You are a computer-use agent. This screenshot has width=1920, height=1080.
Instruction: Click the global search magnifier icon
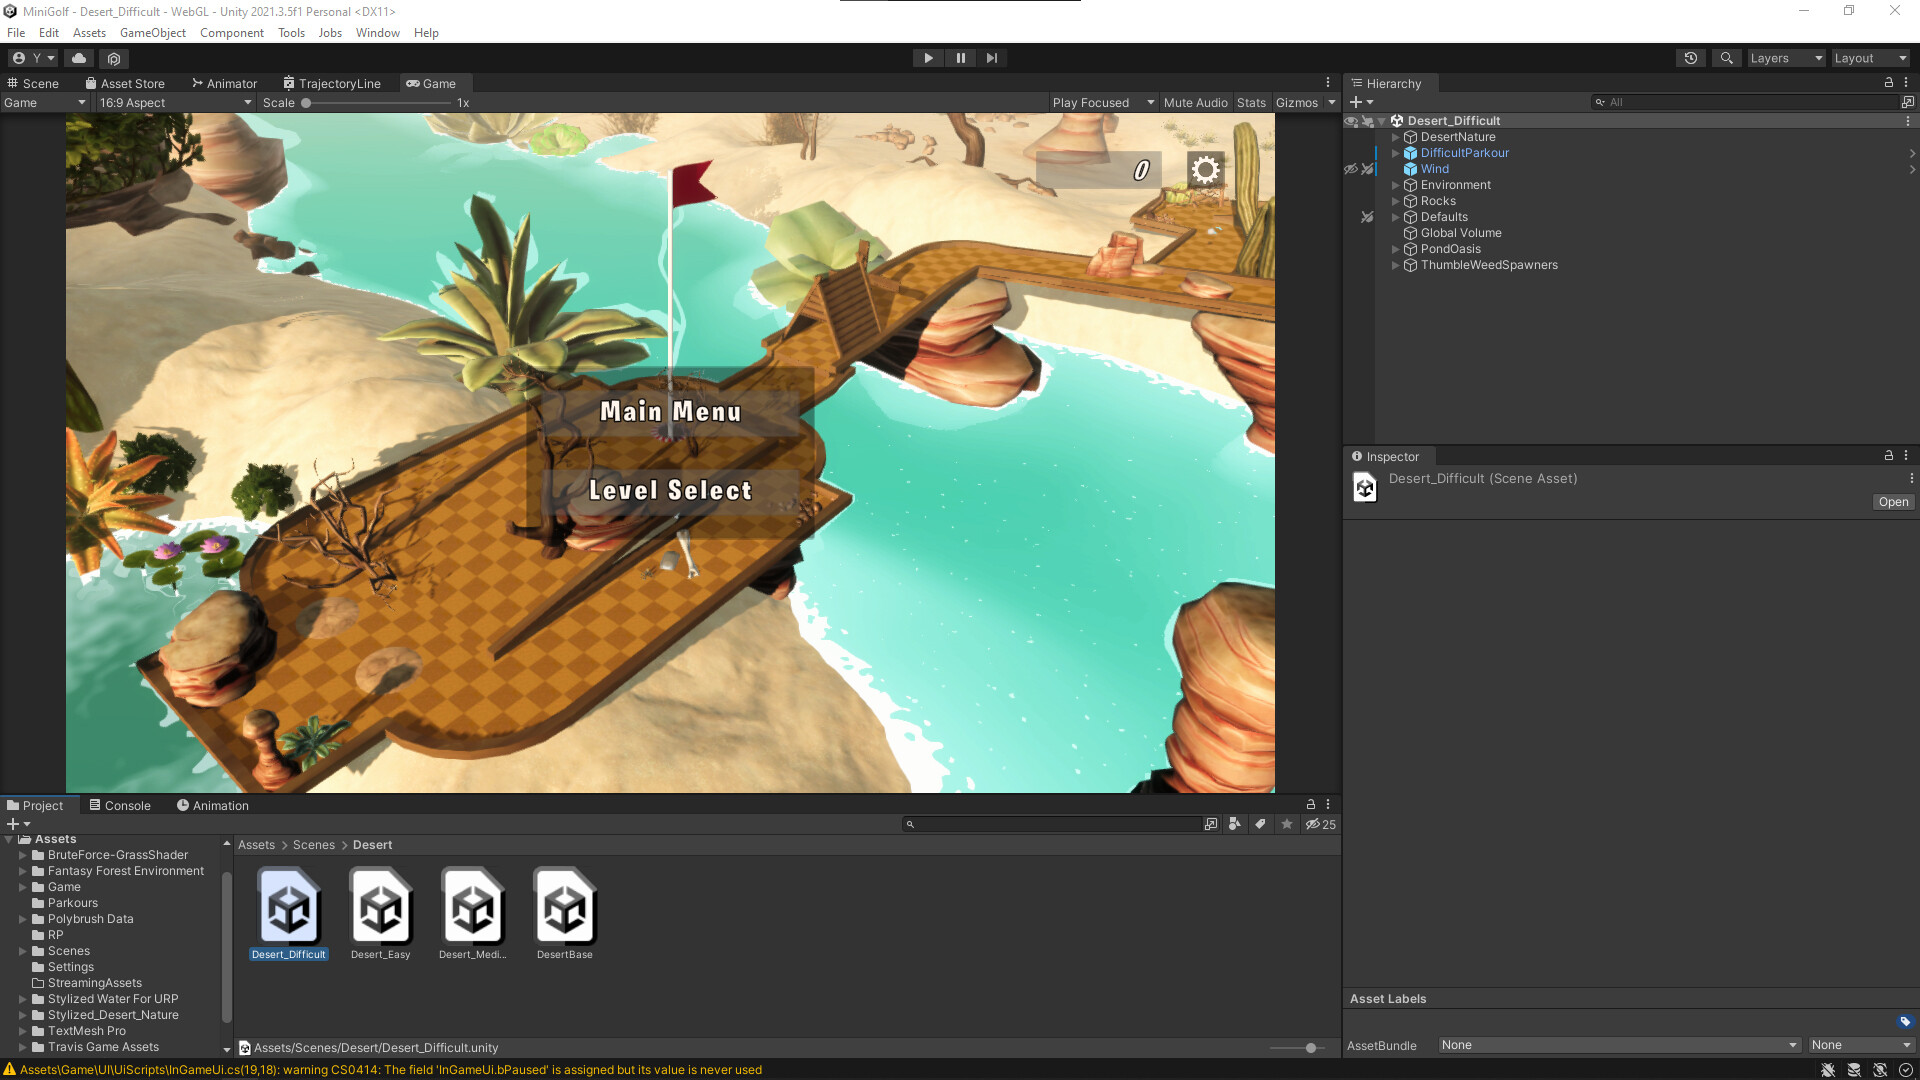tap(1726, 58)
